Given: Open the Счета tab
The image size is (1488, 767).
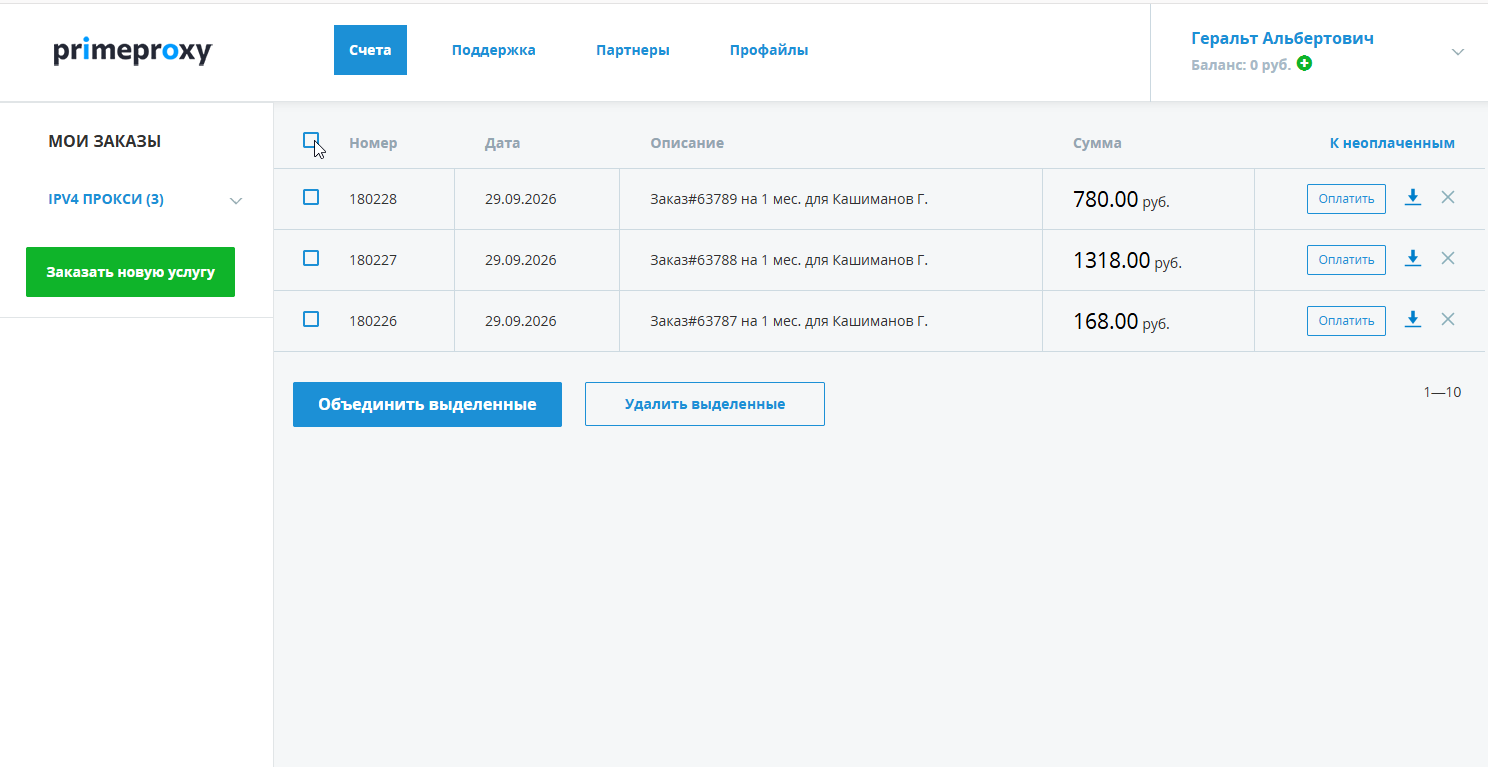Looking at the screenshot, I should pos(370,50).
